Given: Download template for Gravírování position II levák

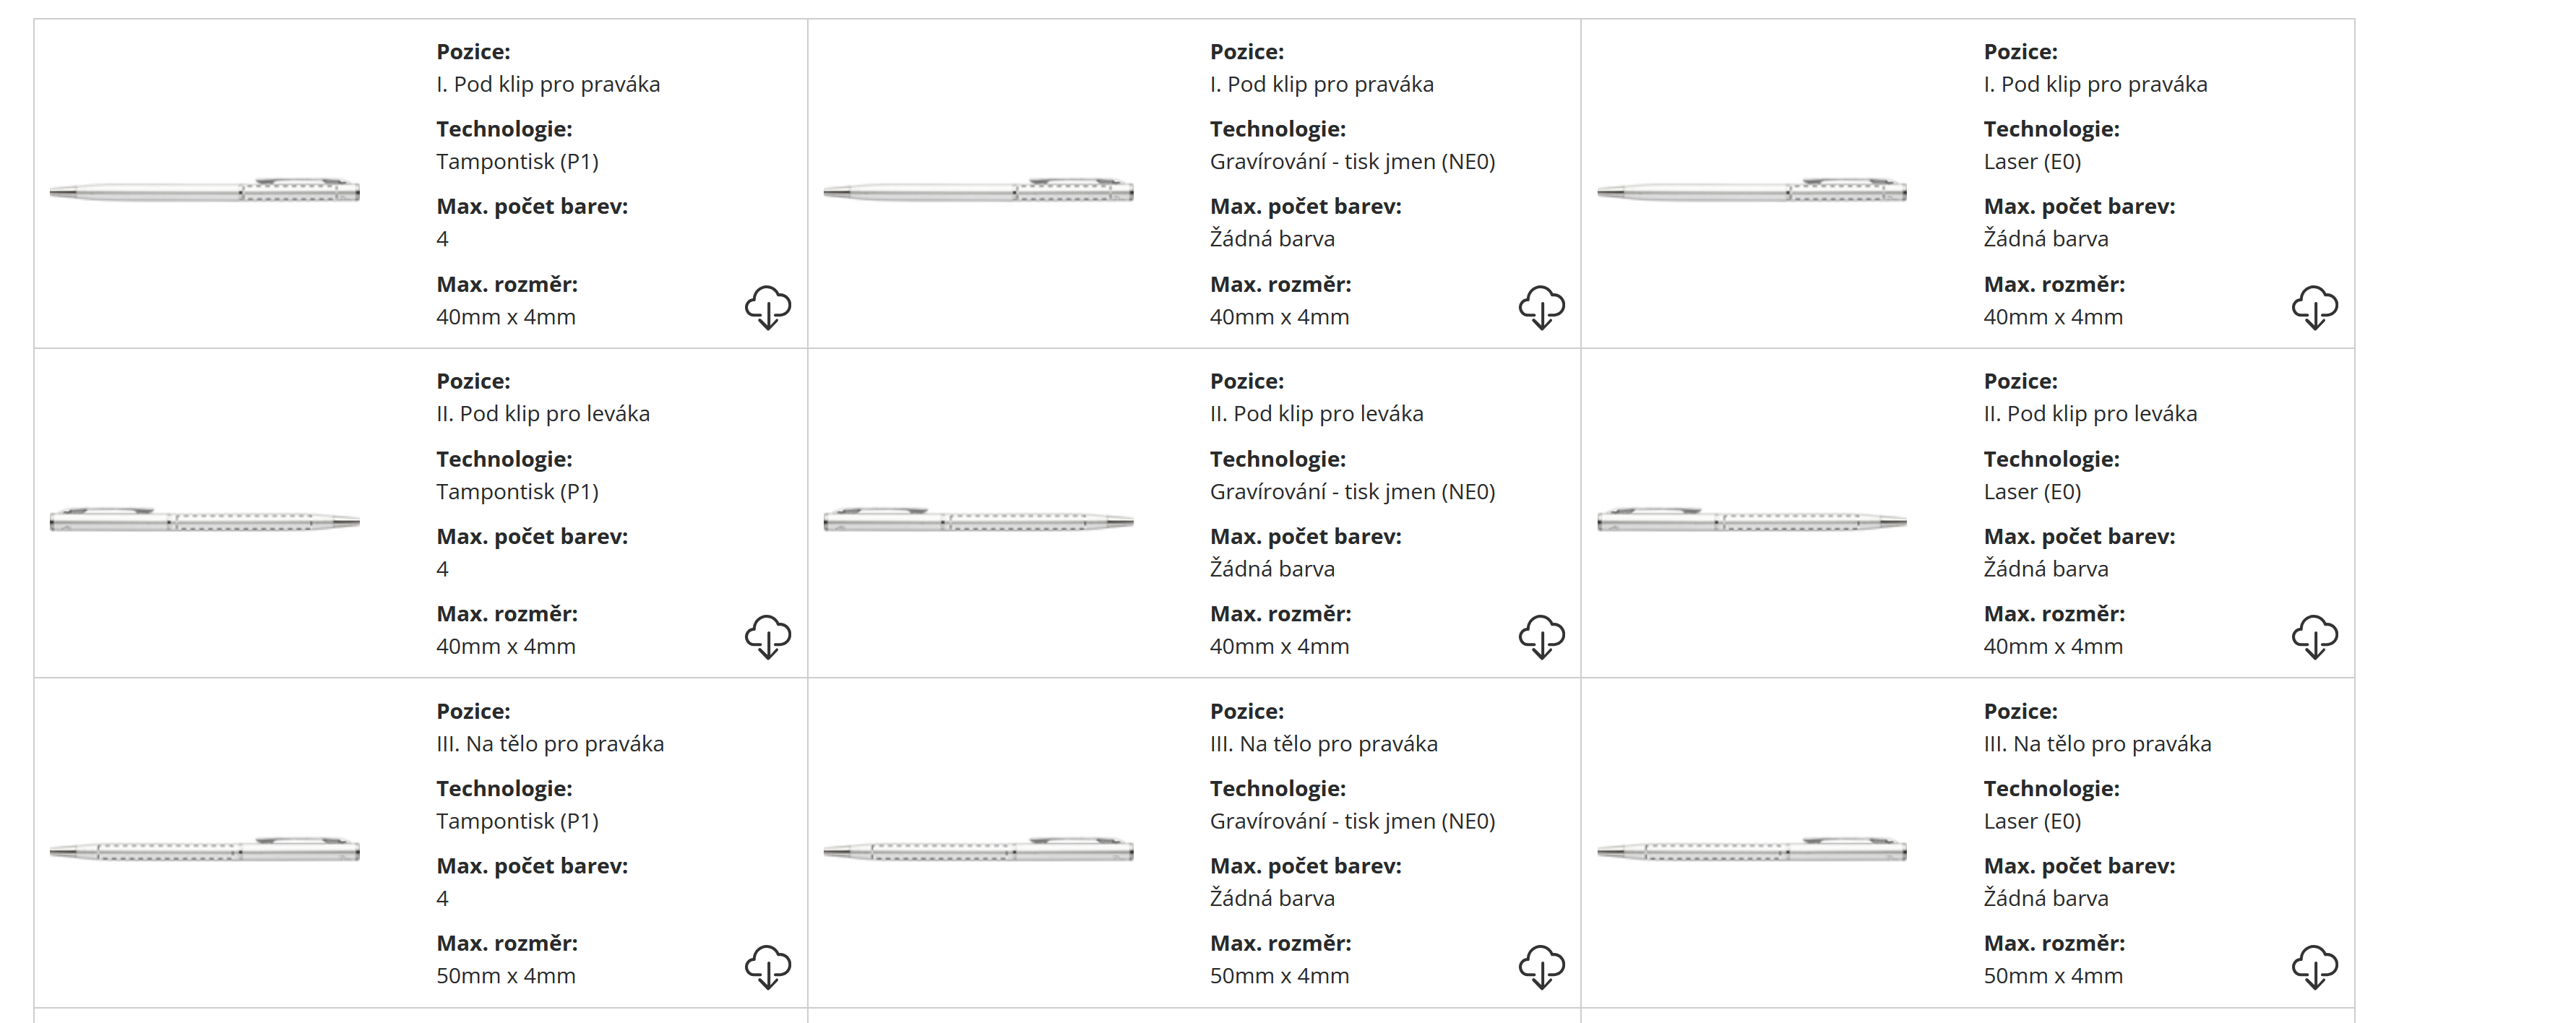Looking at the screenshot, I should point(1541,637).
